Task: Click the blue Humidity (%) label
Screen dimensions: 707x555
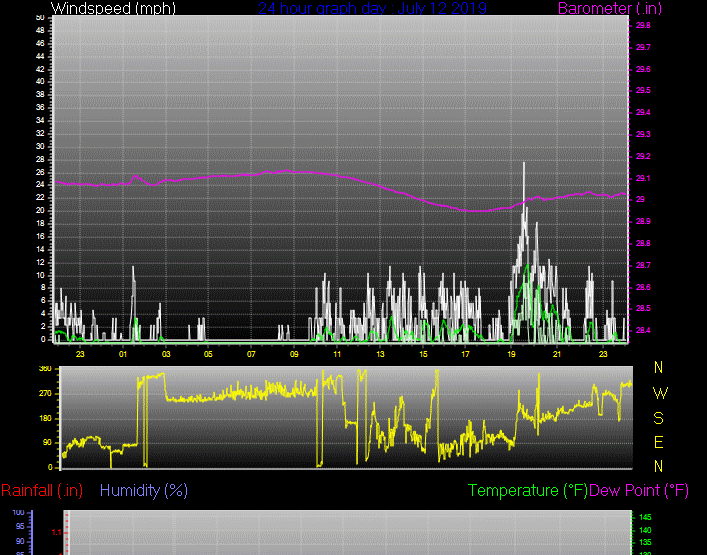Action: coord(144,490)
